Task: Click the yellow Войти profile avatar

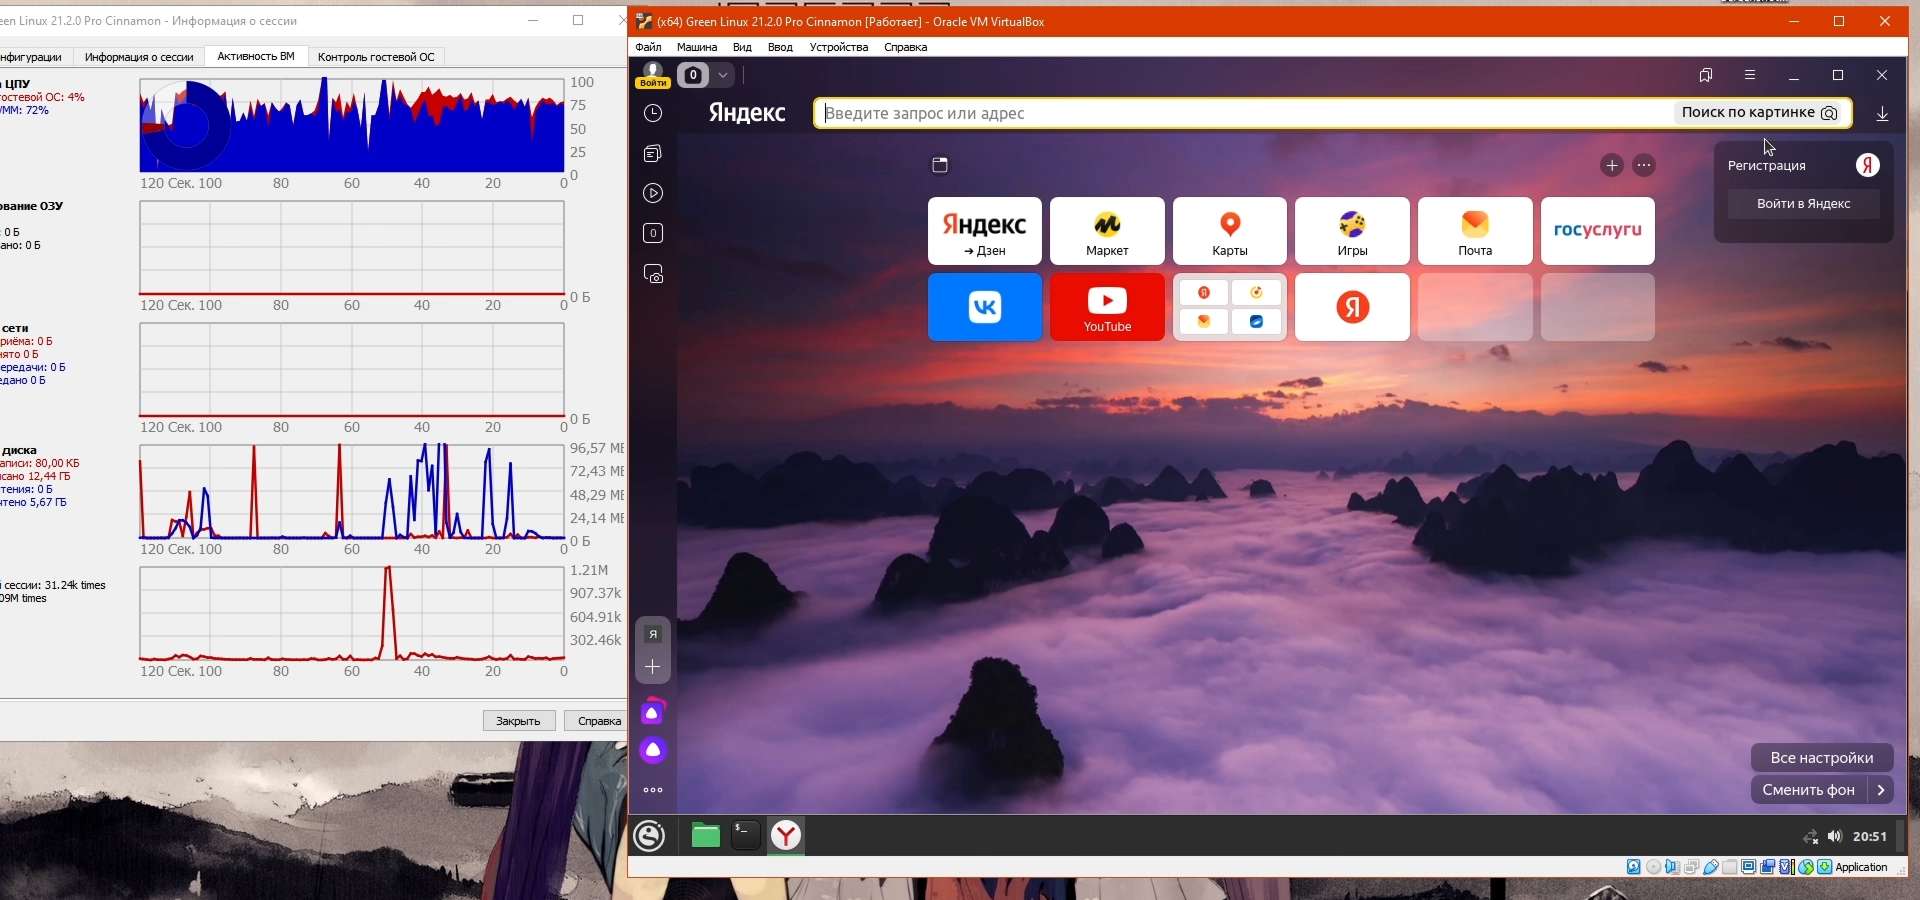Action: pos(653,75)
